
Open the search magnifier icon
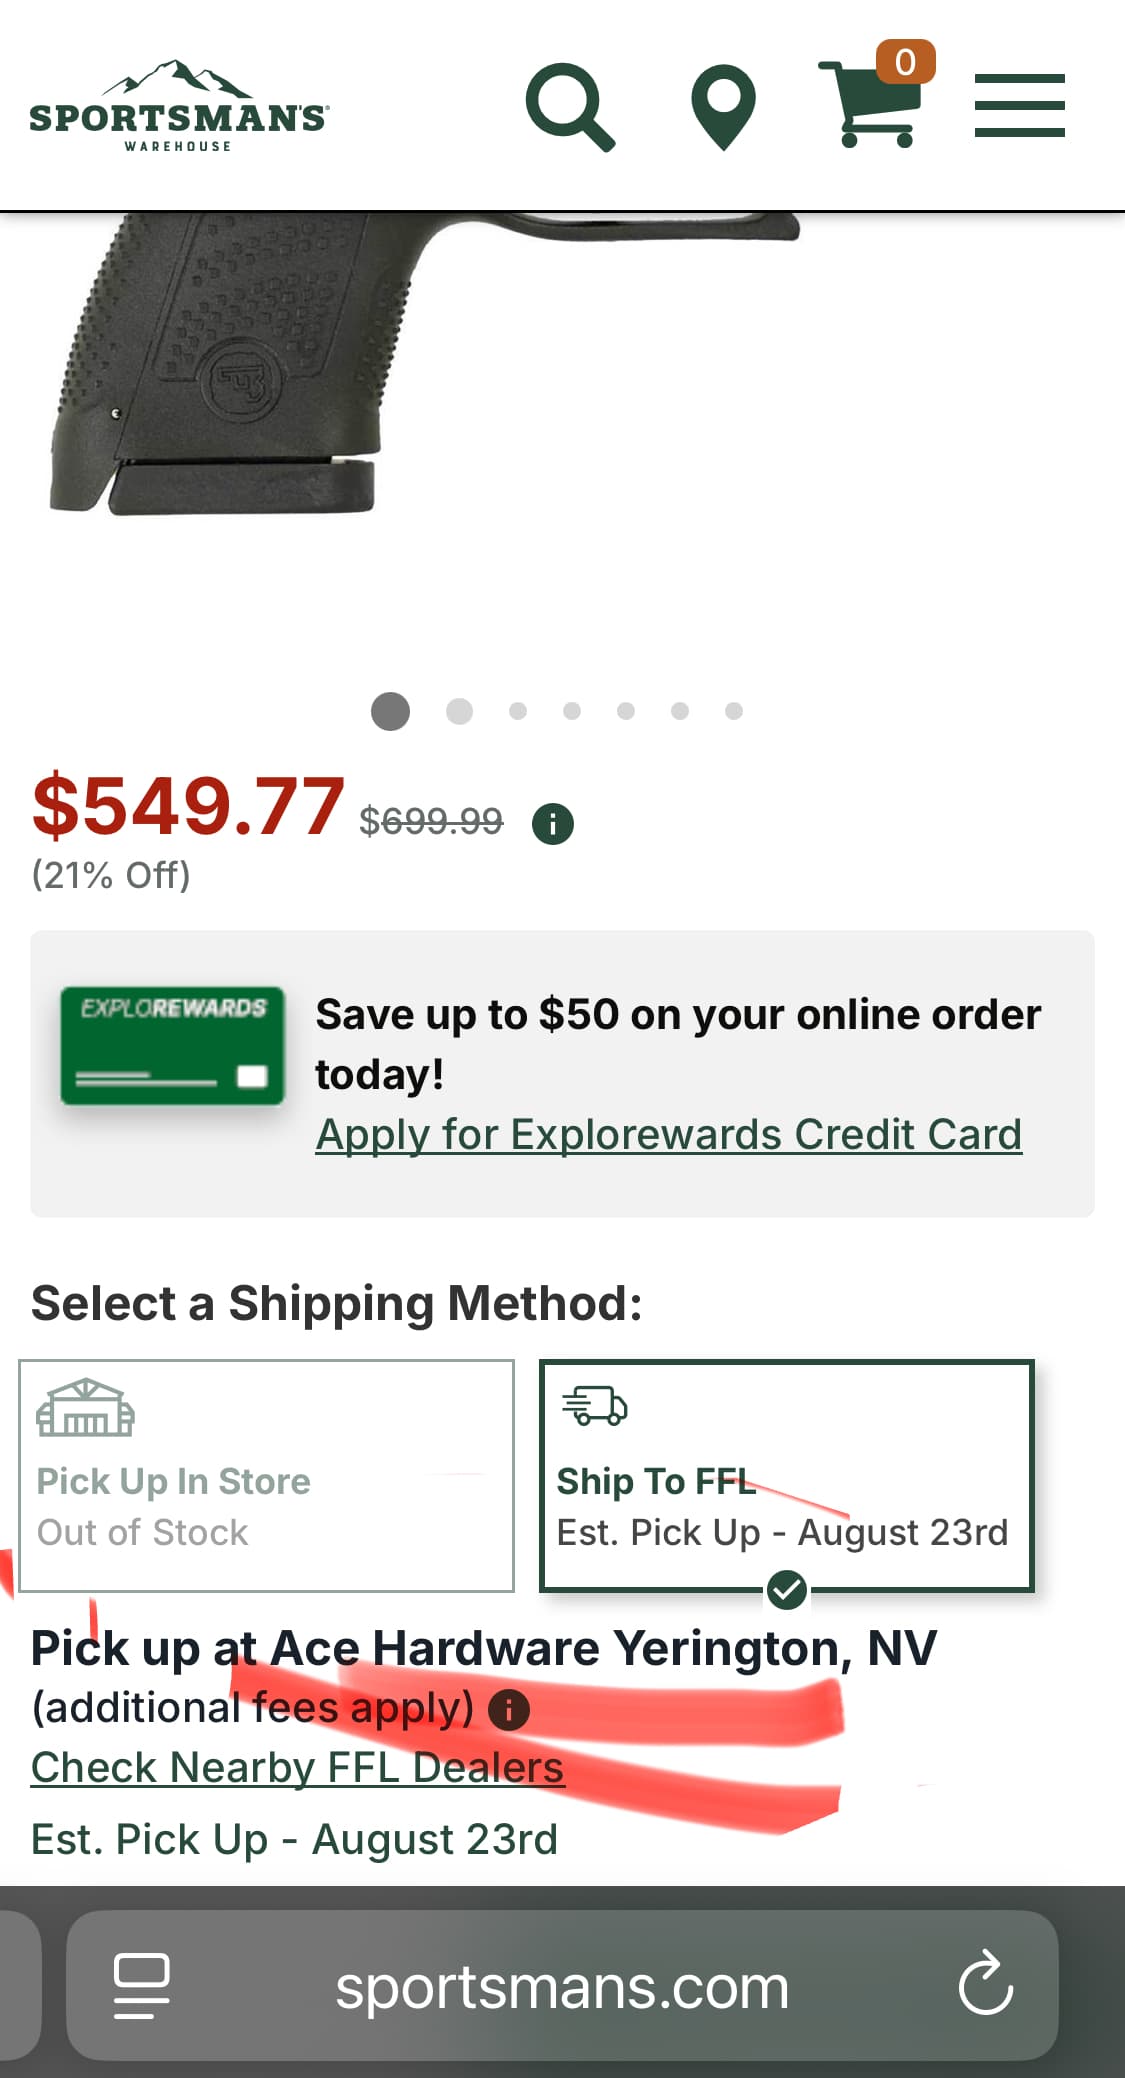coord(569,107)
